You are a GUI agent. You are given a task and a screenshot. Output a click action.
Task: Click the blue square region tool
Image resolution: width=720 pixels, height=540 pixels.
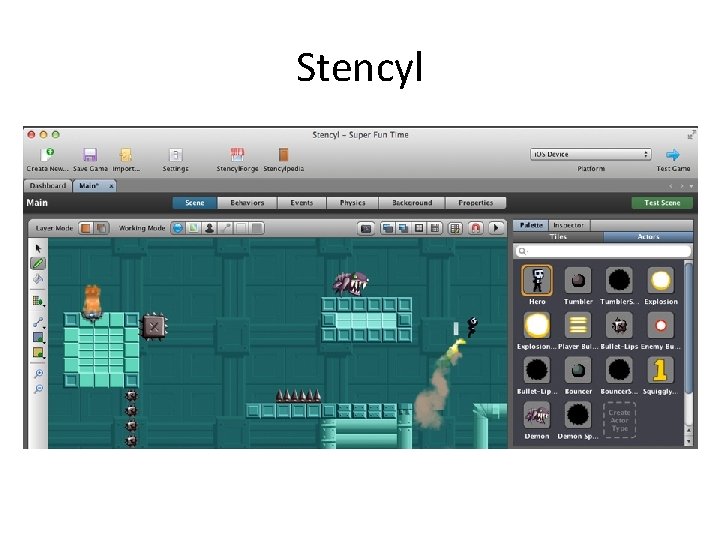point(38,338)
